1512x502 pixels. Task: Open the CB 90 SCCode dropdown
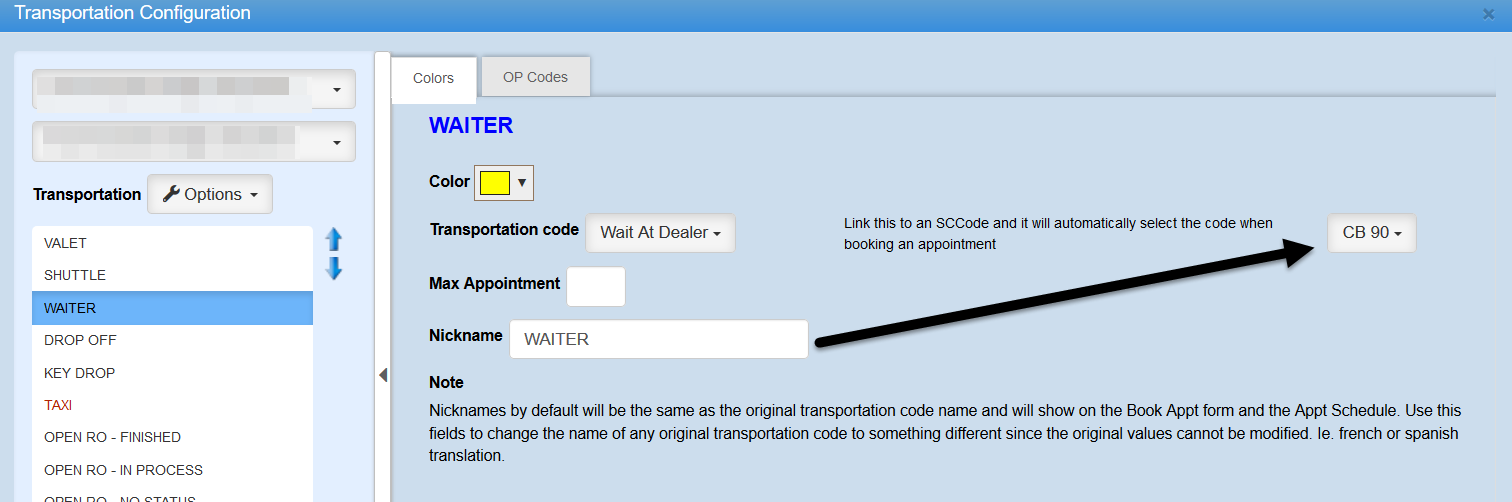(x=1371, y=232)
